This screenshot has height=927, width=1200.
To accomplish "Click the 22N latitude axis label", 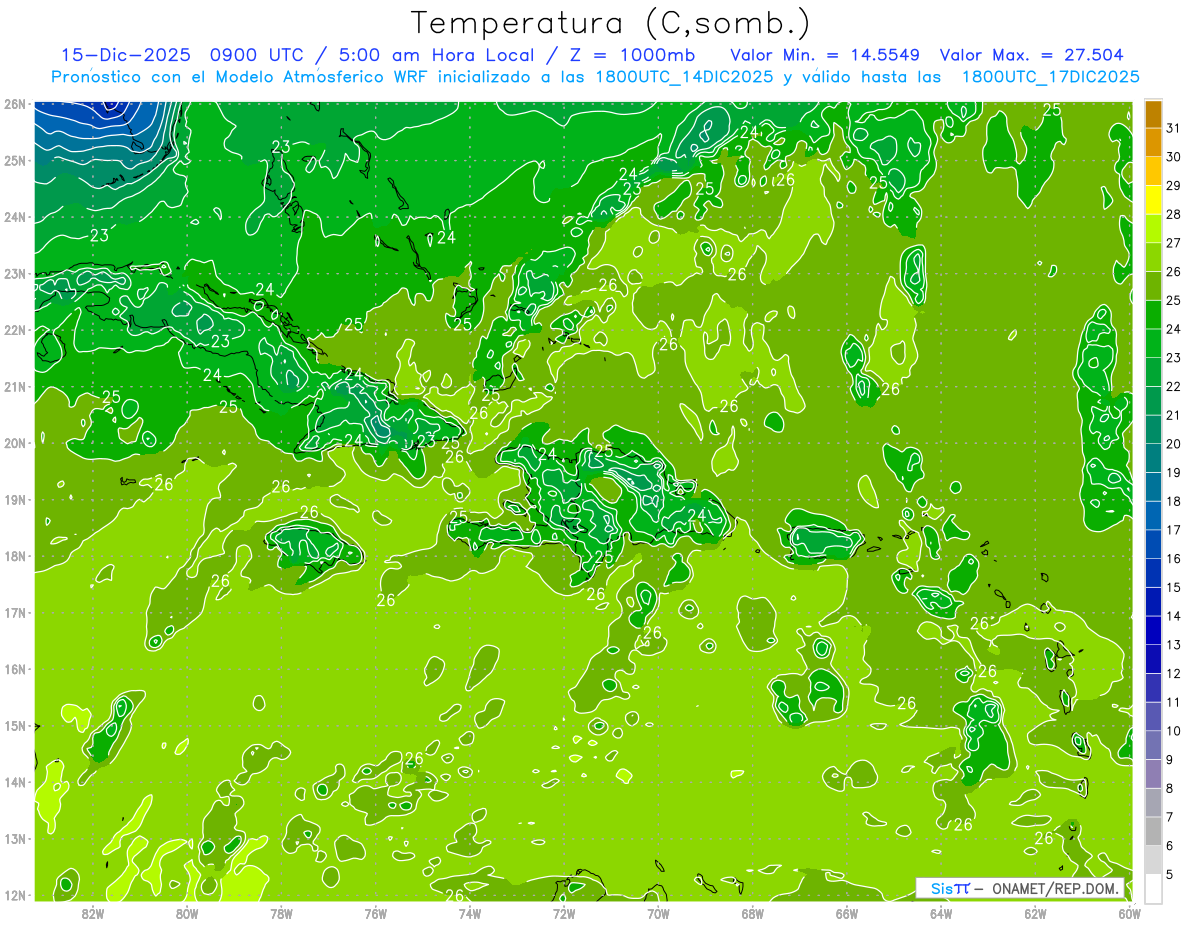I will pyautogui.click(x=14, y=330).
